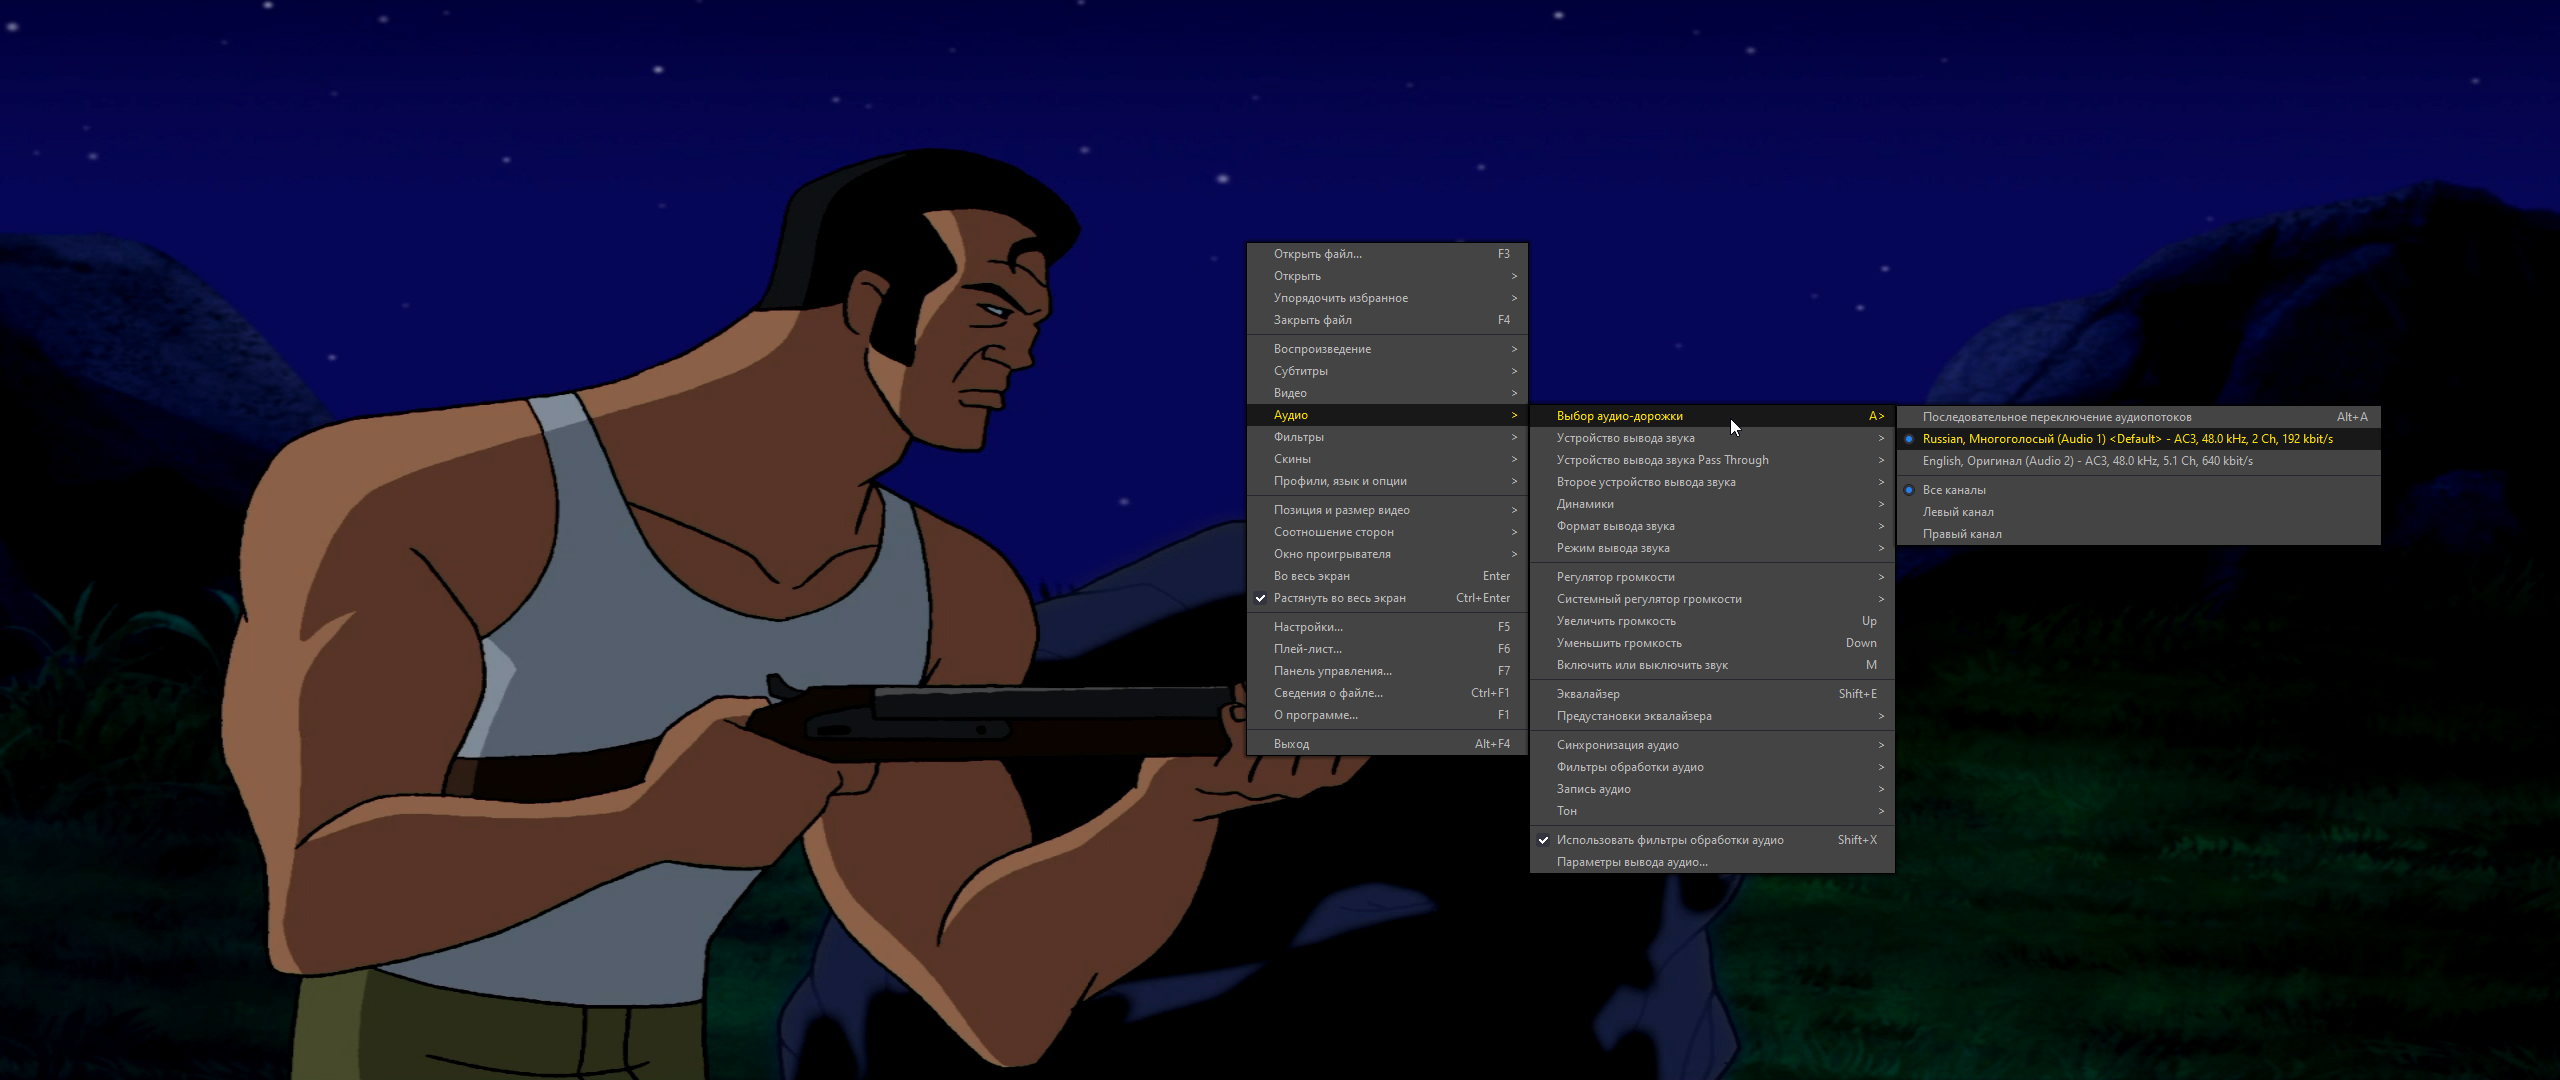
Task: Click 'Увеличить громкость' menu item
Action: pos(1712,621)
